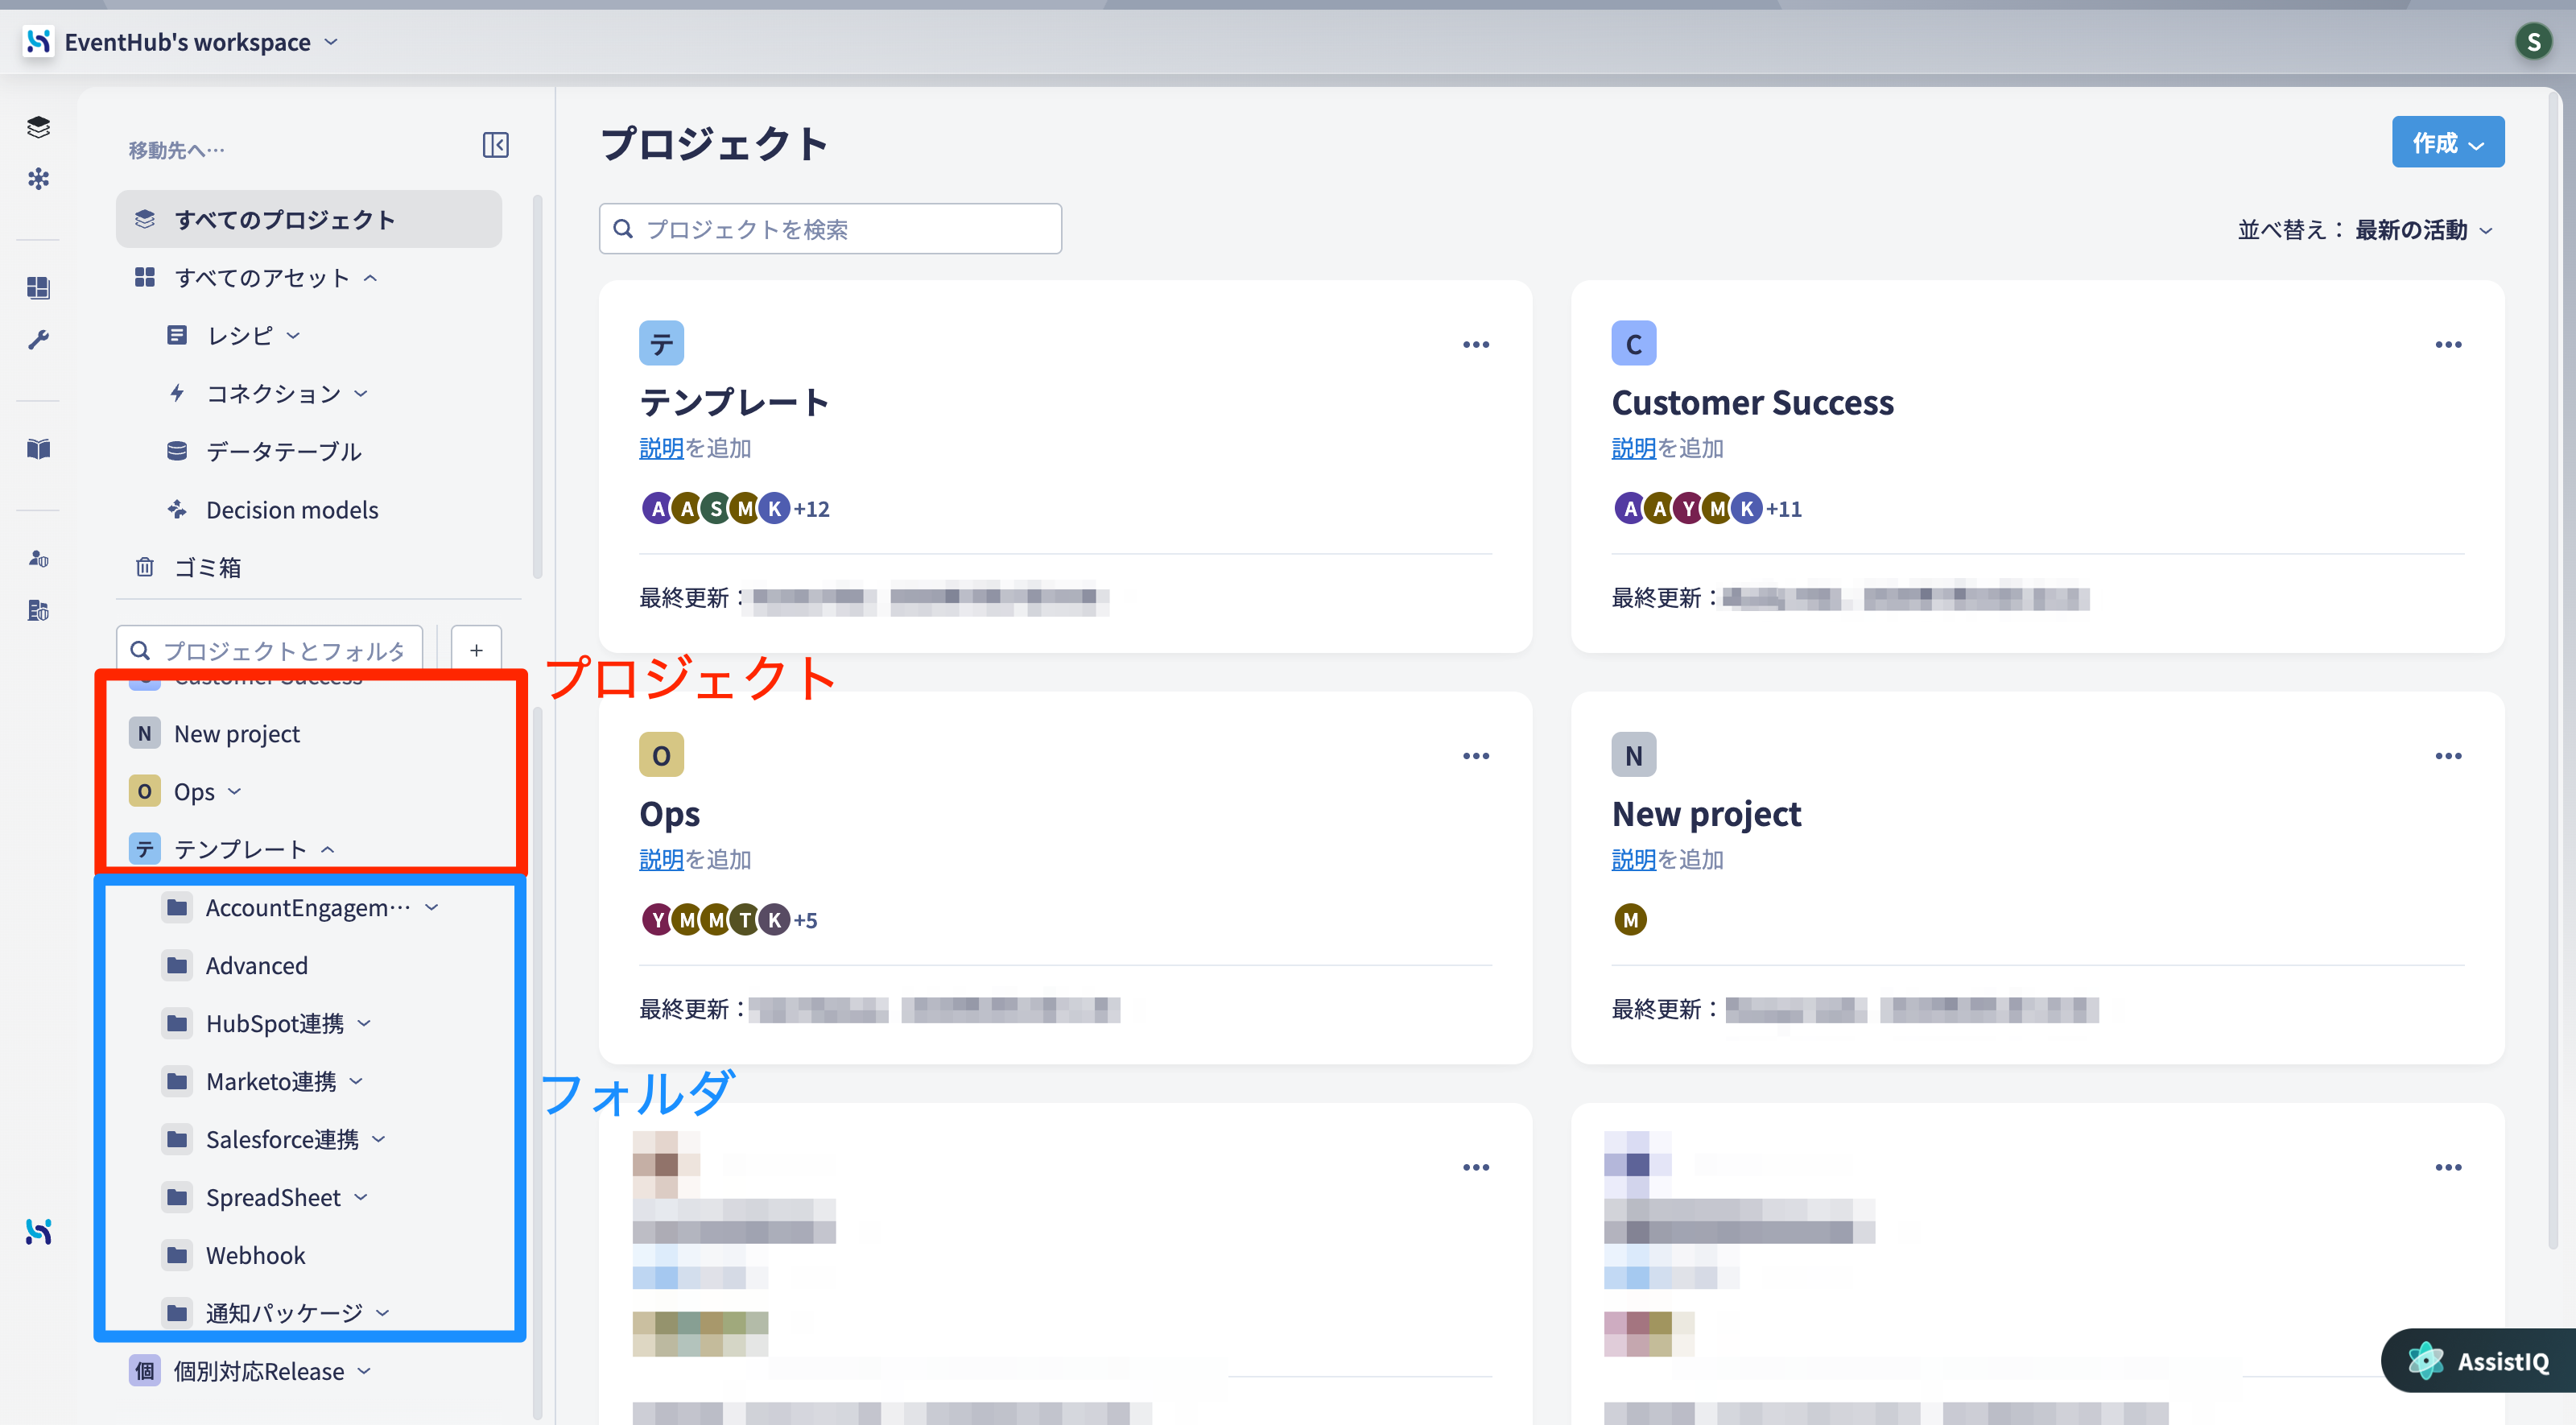Expand the Ops project chevron in sidebar

234,791
